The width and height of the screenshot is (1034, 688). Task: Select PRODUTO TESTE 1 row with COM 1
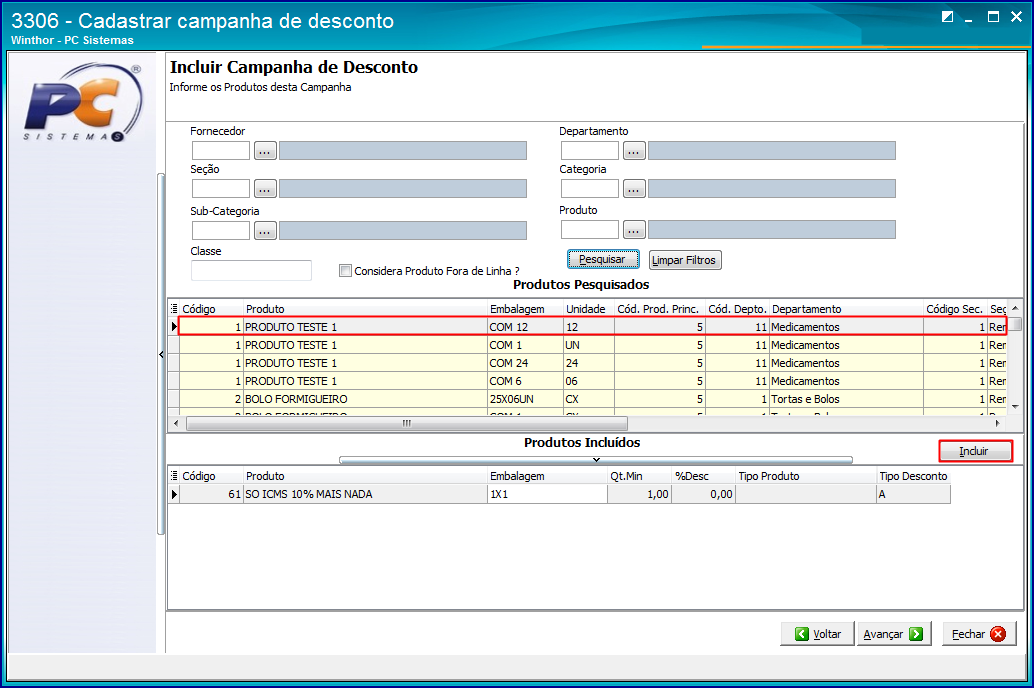[x=592, y=345]
